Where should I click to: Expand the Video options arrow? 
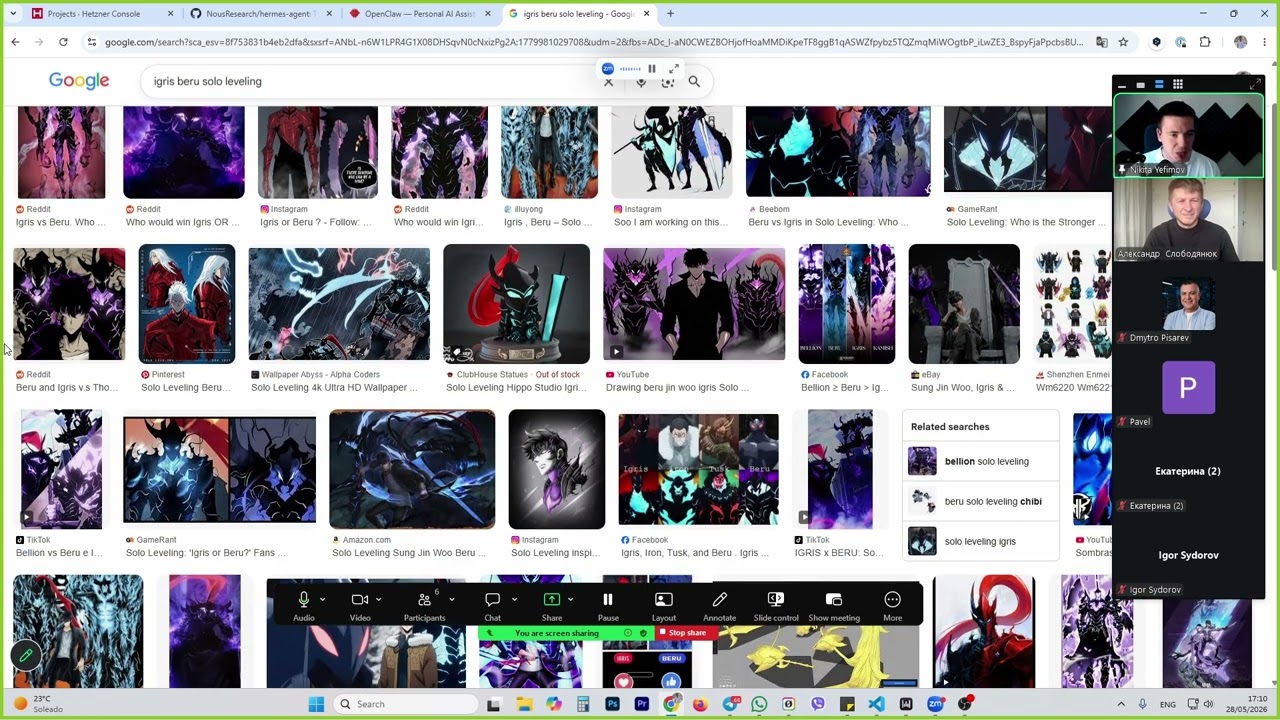[x=378, y=600]
